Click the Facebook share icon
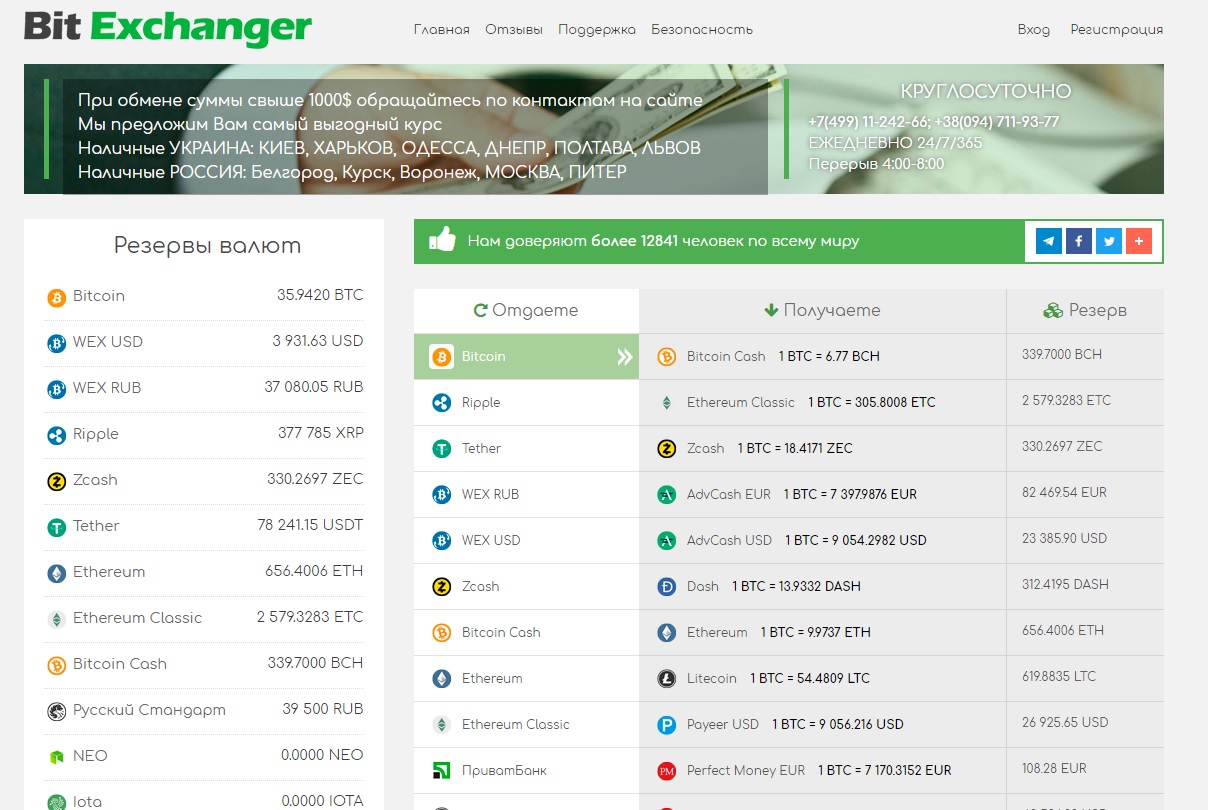Image resolution: width=1208 pixels, height=810 pixels. pyautogui.click(x=1079, y=241)
